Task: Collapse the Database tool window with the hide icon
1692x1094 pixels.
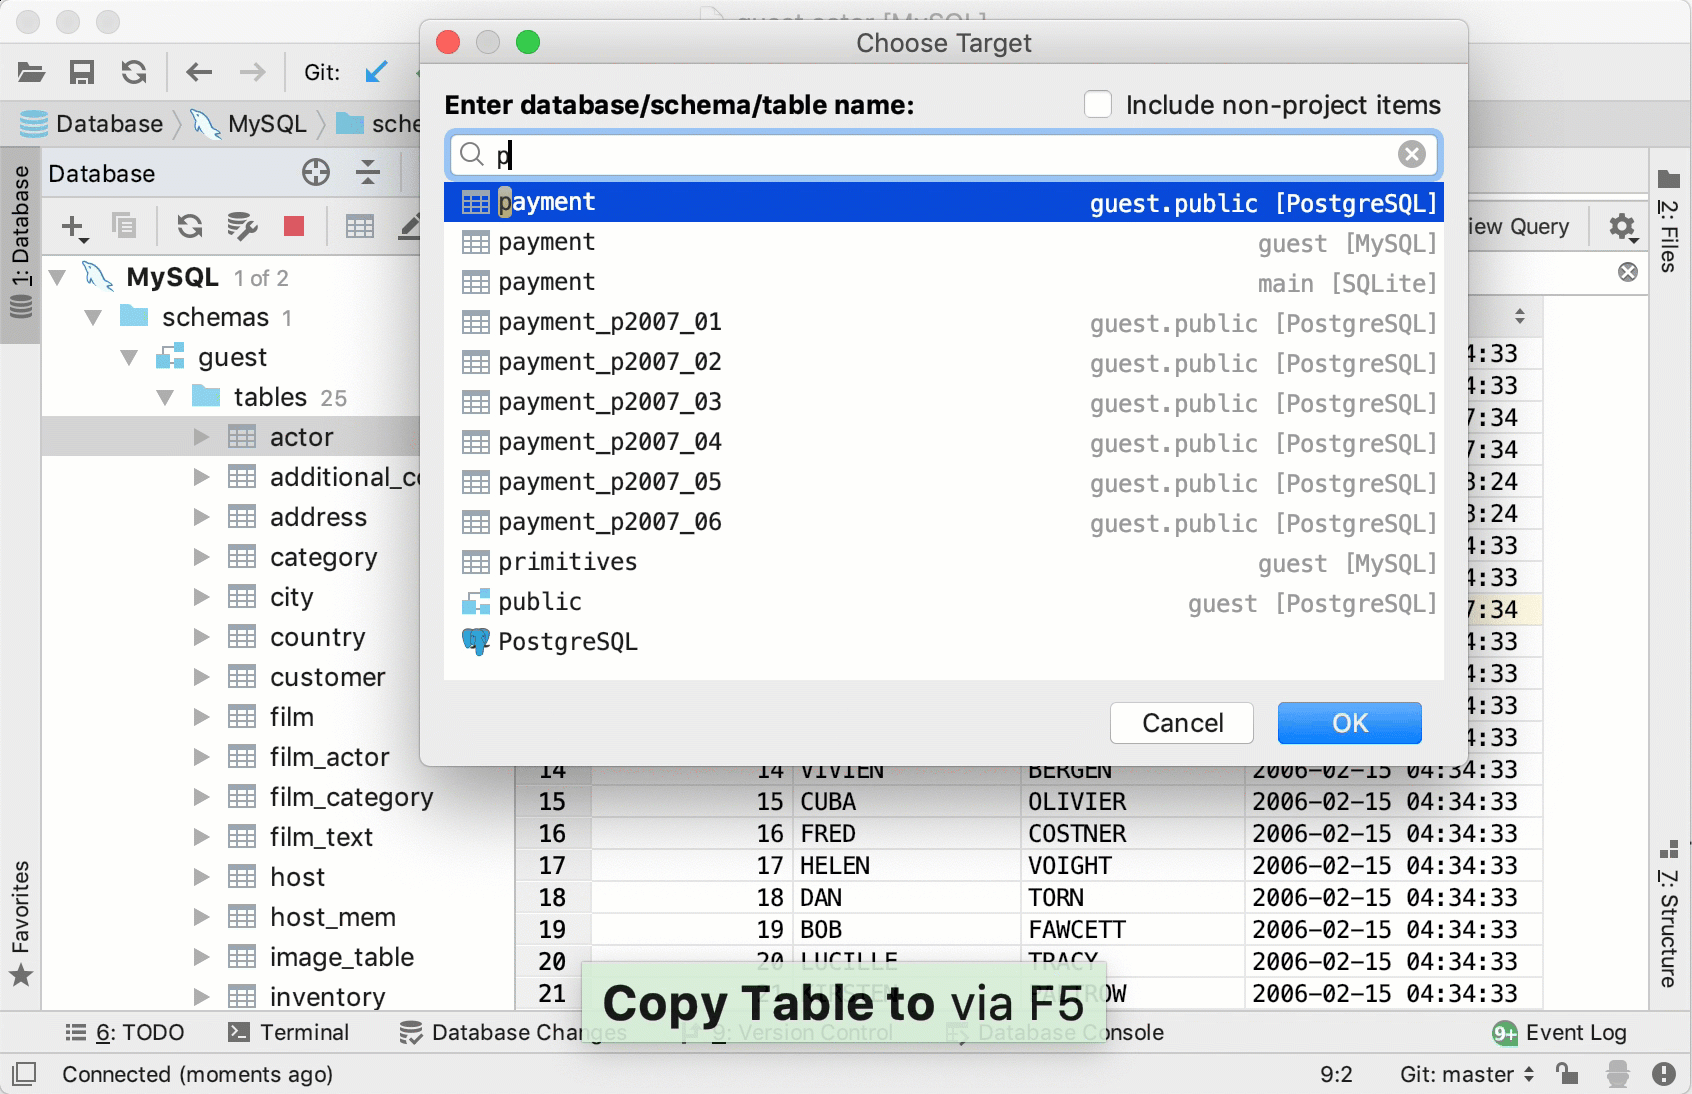Action: pyautogui.click(x=368, y=173)
